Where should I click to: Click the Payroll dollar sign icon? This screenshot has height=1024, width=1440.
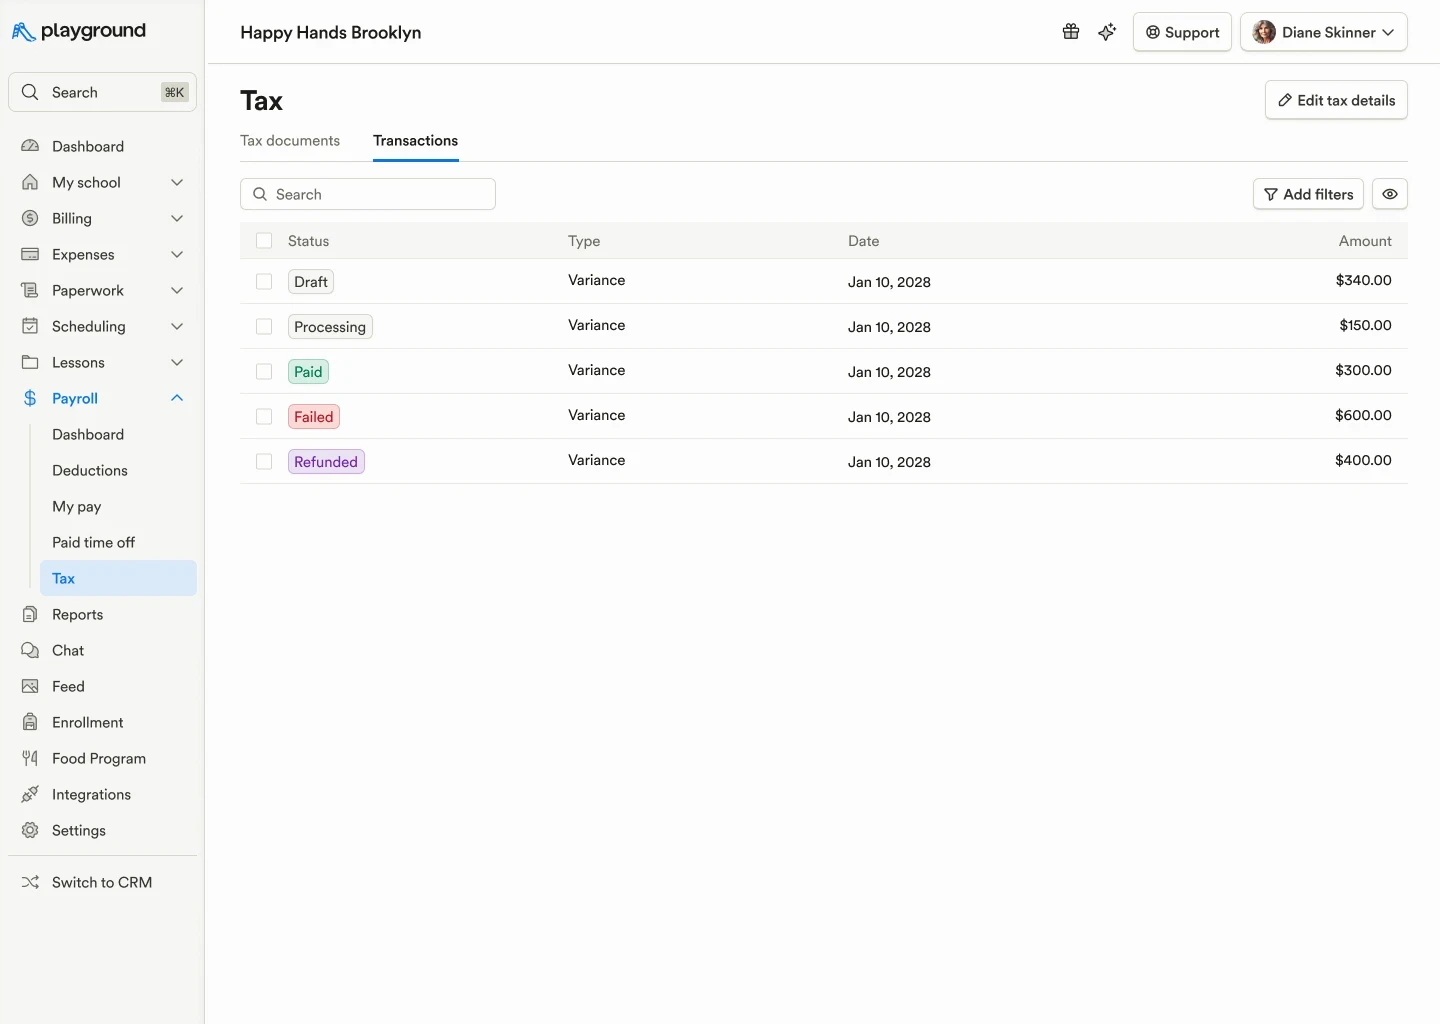pos(30,398)
